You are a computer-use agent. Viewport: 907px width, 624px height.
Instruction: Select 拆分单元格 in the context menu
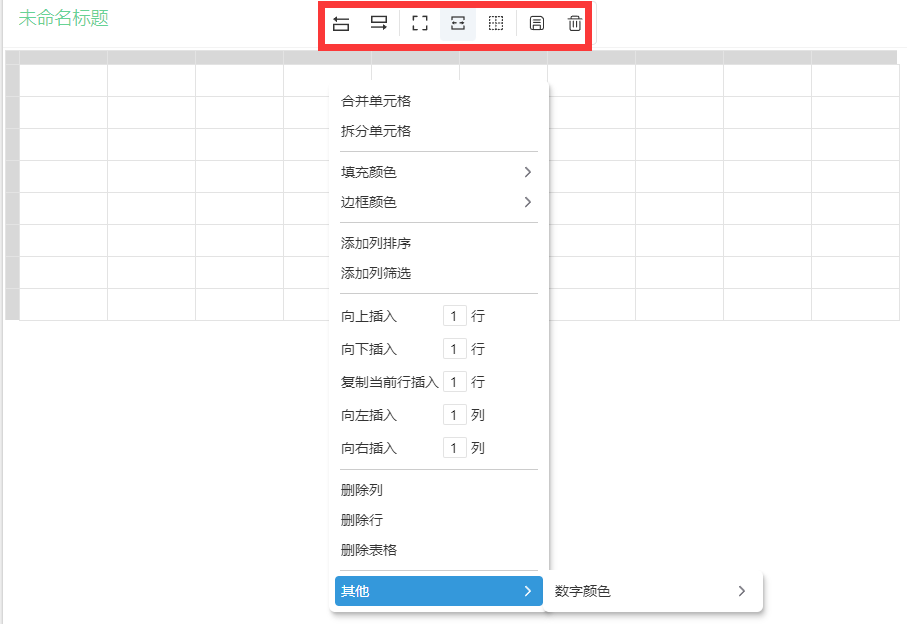click(x=376, y=131)
